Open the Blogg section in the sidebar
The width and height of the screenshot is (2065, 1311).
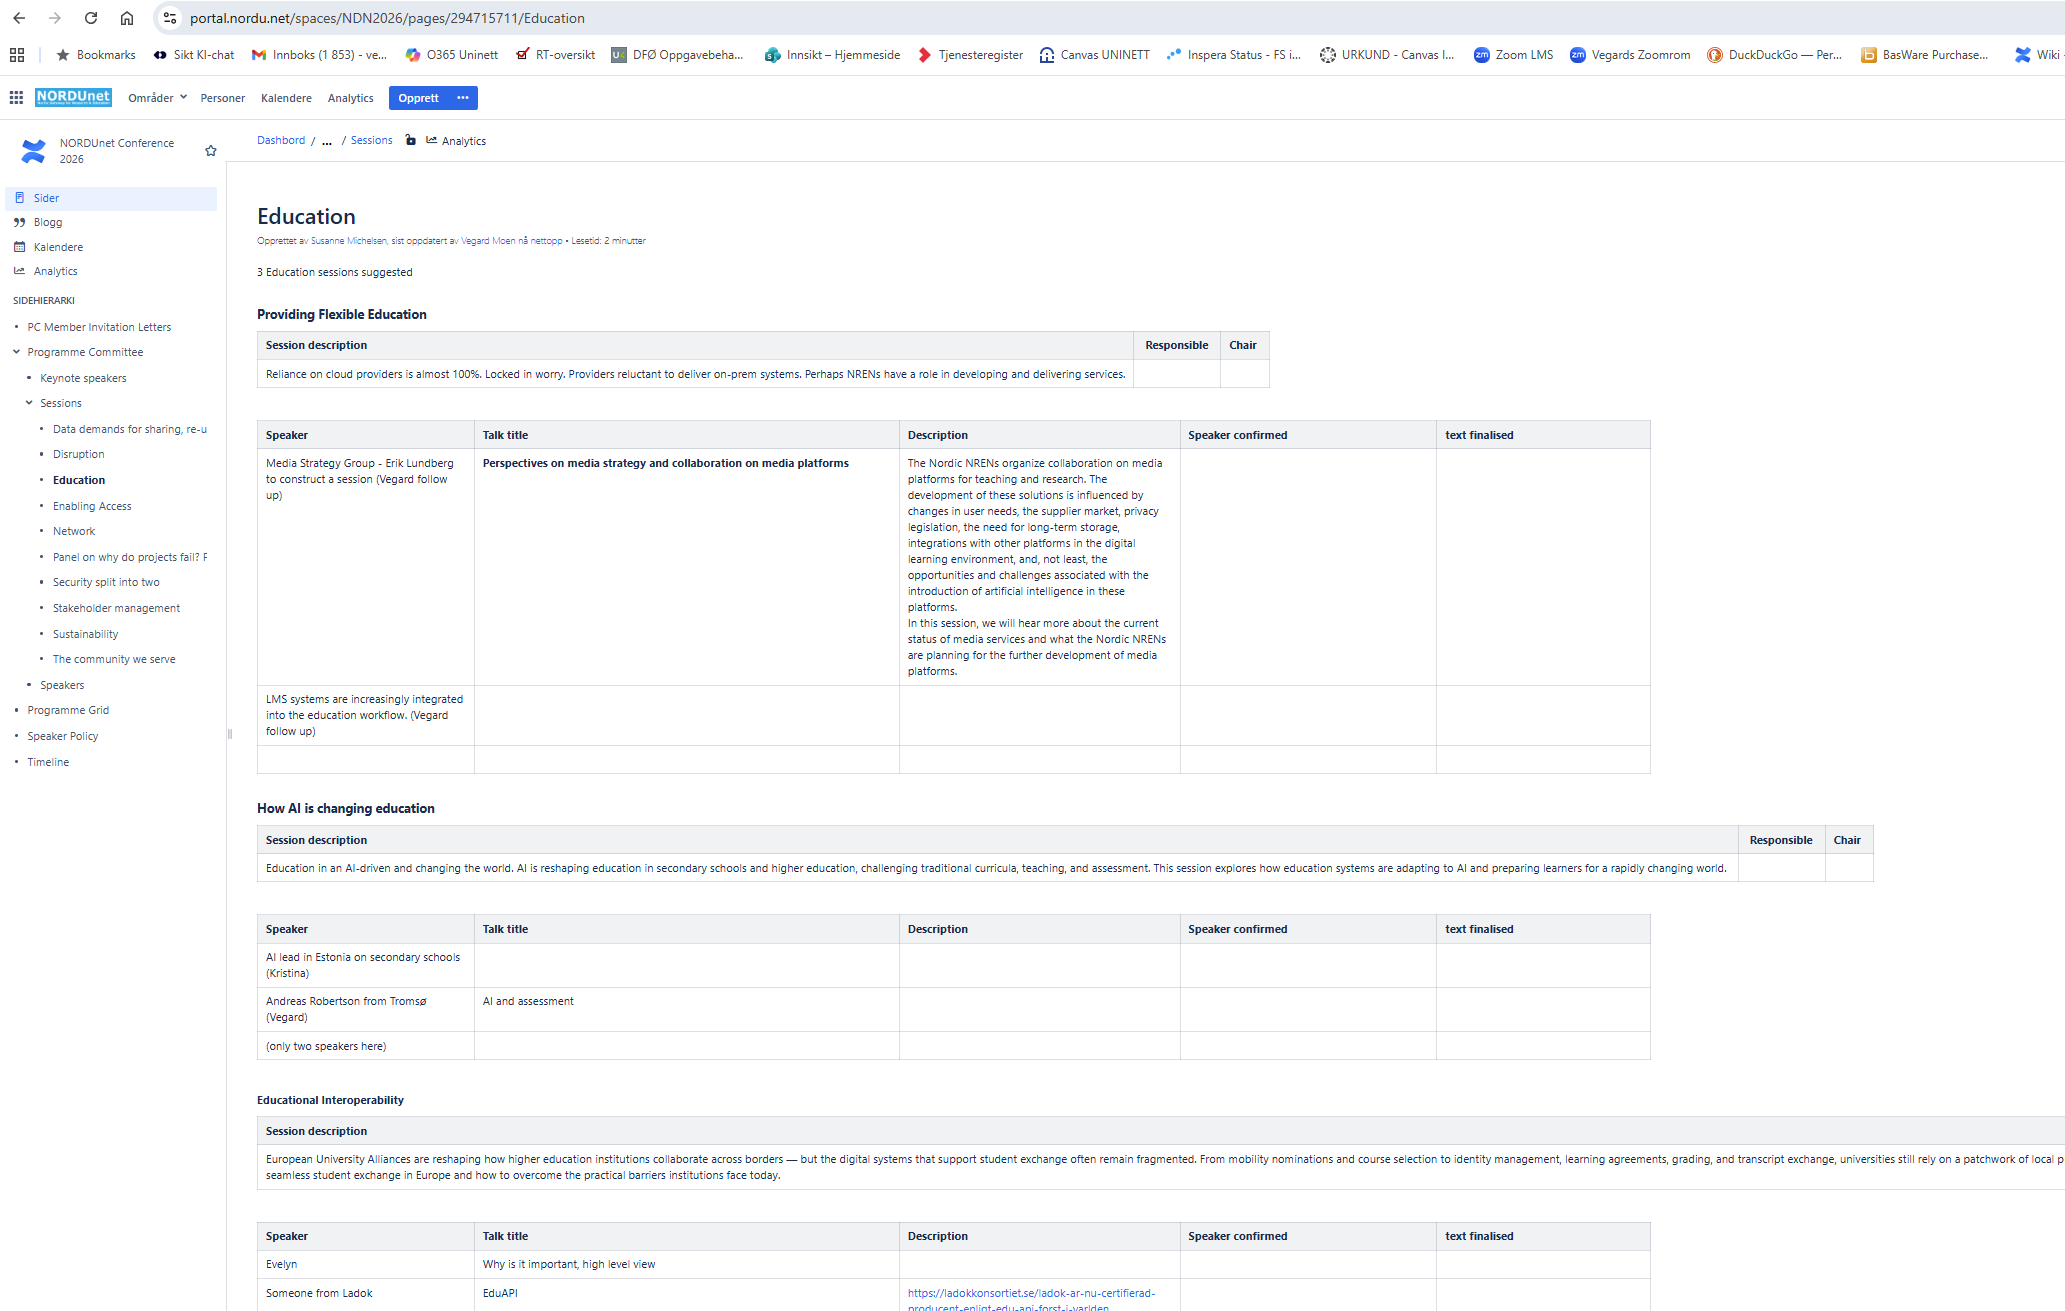tap(48, 223)
